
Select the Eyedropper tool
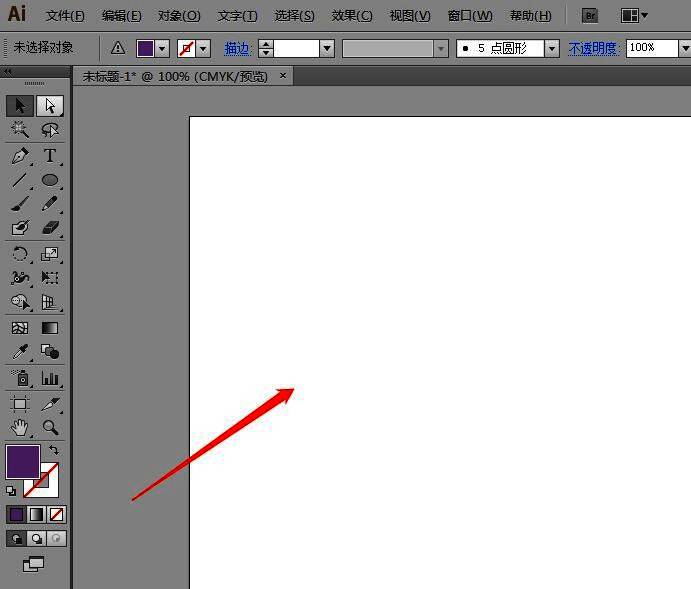point(19,352)
